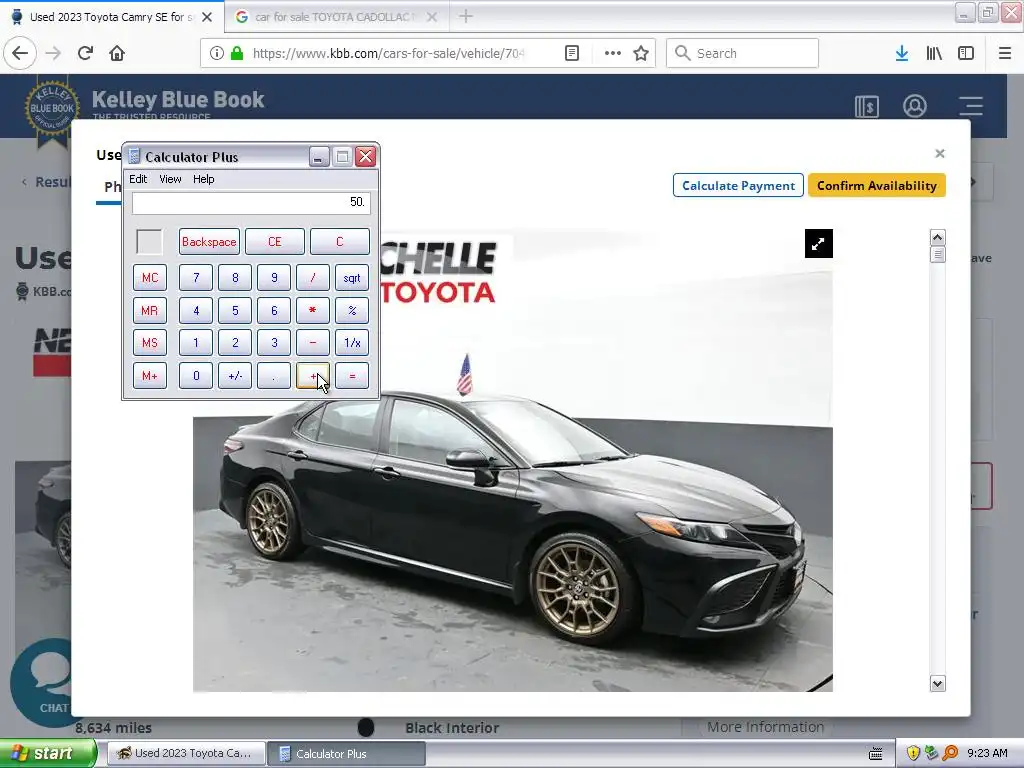Viewport: 1024px width, 768px height.
Task: Click calculator digit 4
Action: 196,310
